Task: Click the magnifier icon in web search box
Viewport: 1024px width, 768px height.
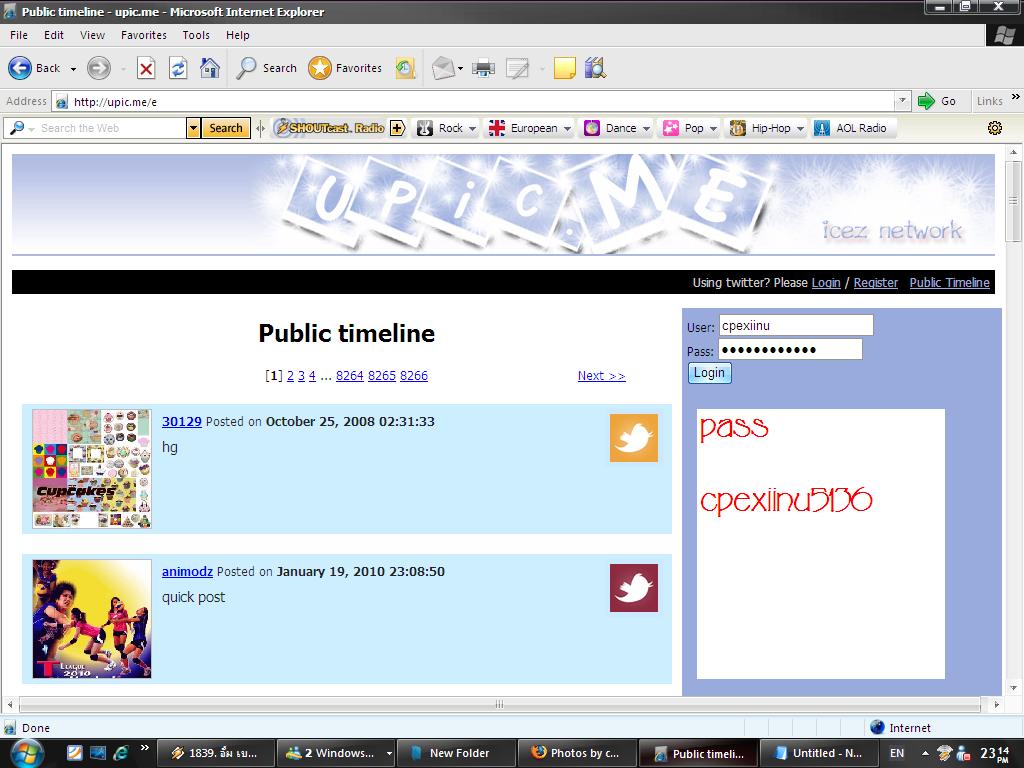Action: click(x=16, y=128)
